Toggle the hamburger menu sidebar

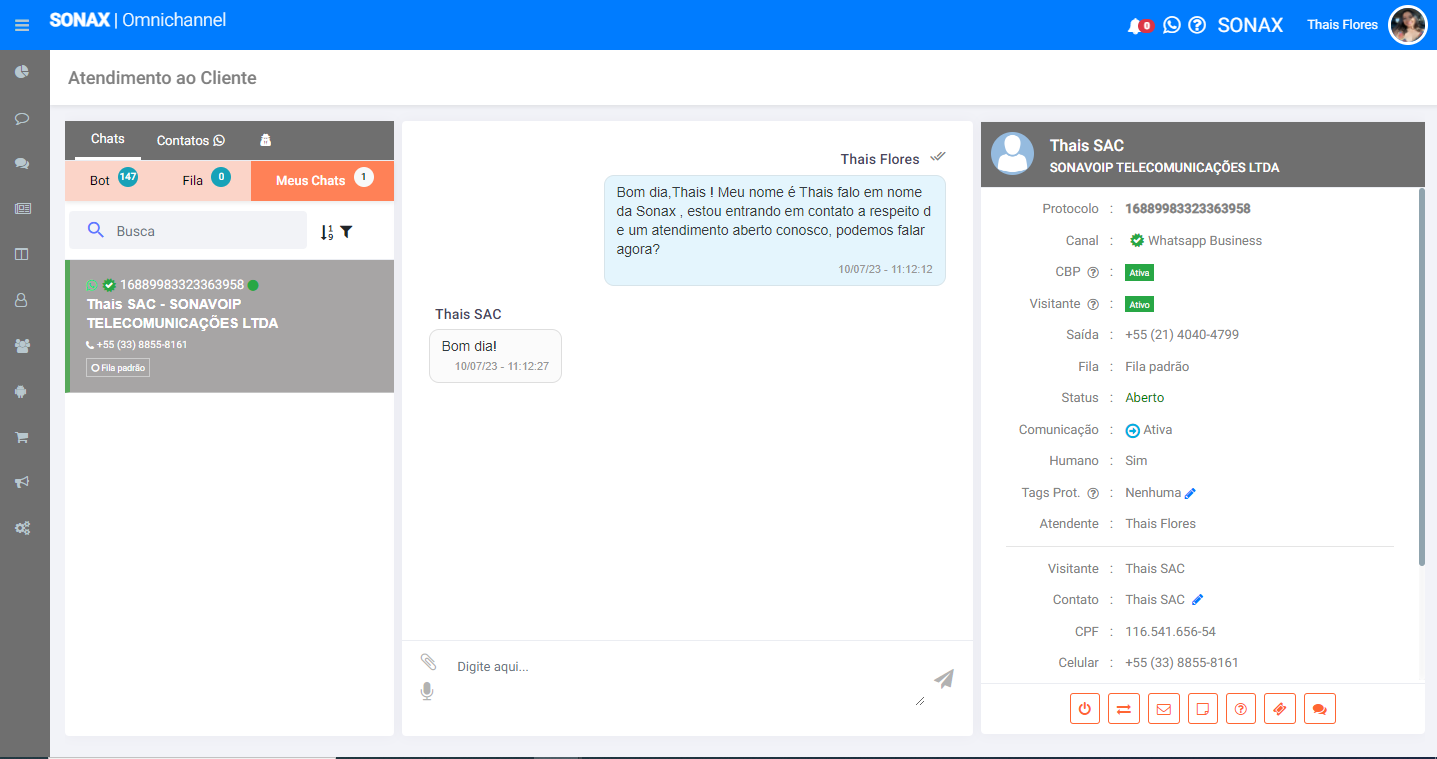coord(22,25)
